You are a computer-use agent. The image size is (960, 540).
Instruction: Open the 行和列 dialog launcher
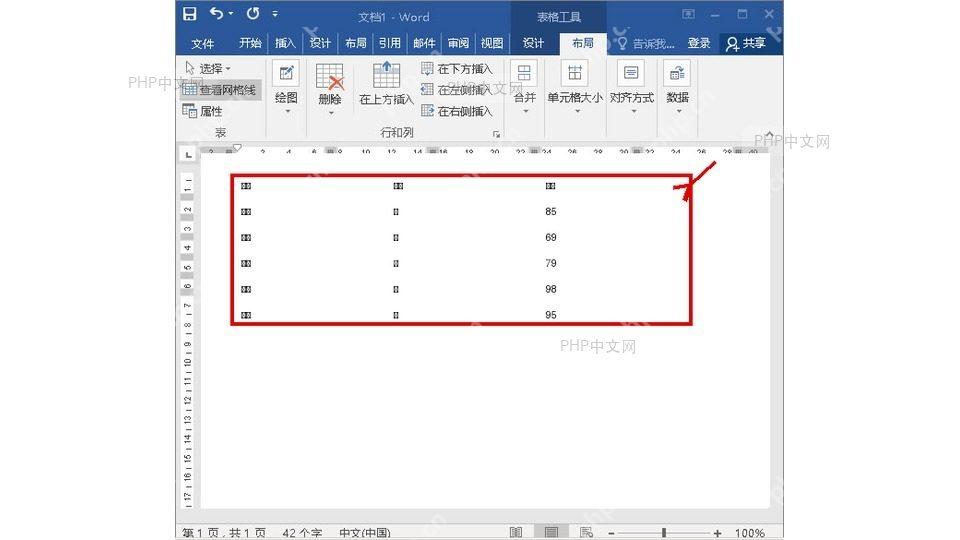point(497,134)
